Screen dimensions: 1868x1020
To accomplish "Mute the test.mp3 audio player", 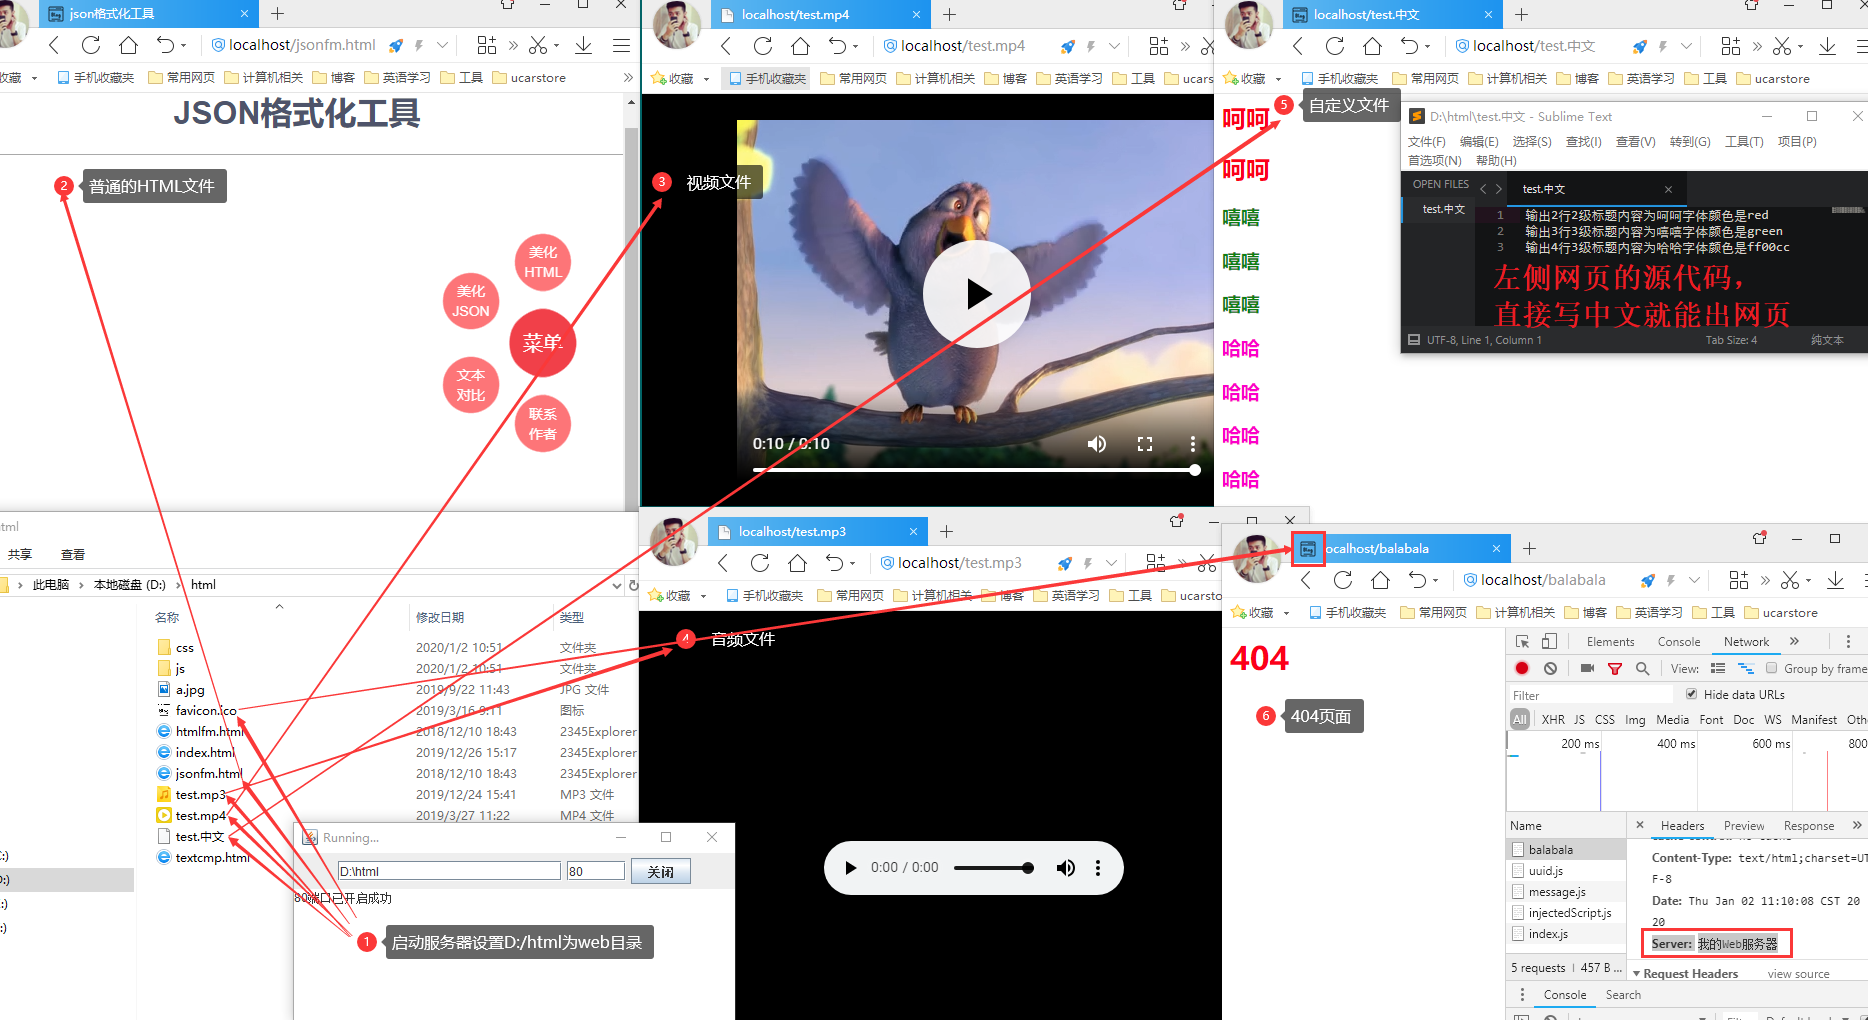I will [1066, 868].
